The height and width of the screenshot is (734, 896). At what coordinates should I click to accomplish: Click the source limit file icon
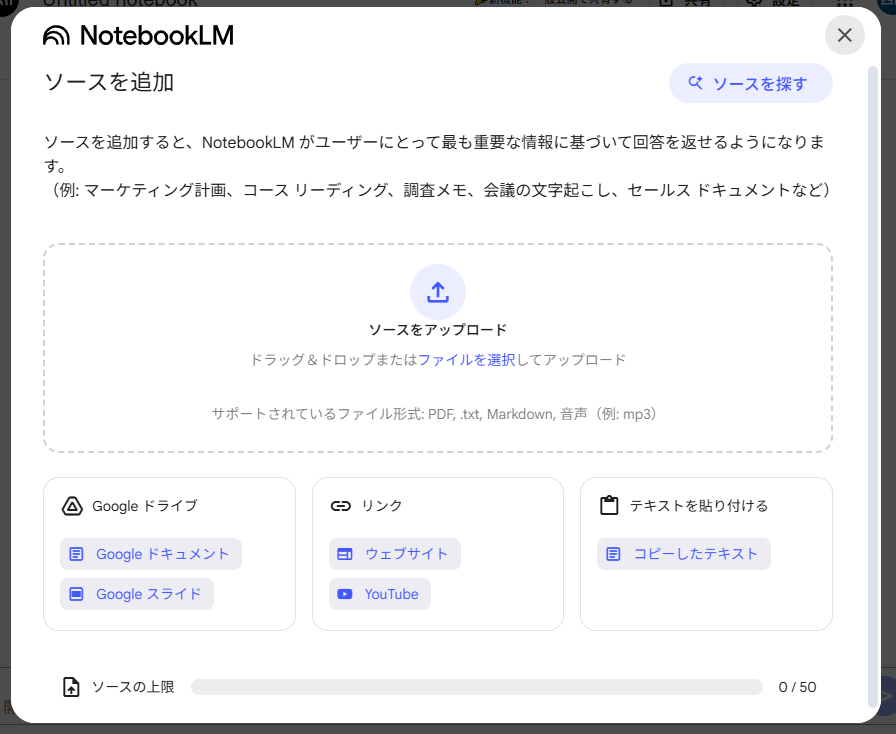pyautogui.click(x=71, y=687)
